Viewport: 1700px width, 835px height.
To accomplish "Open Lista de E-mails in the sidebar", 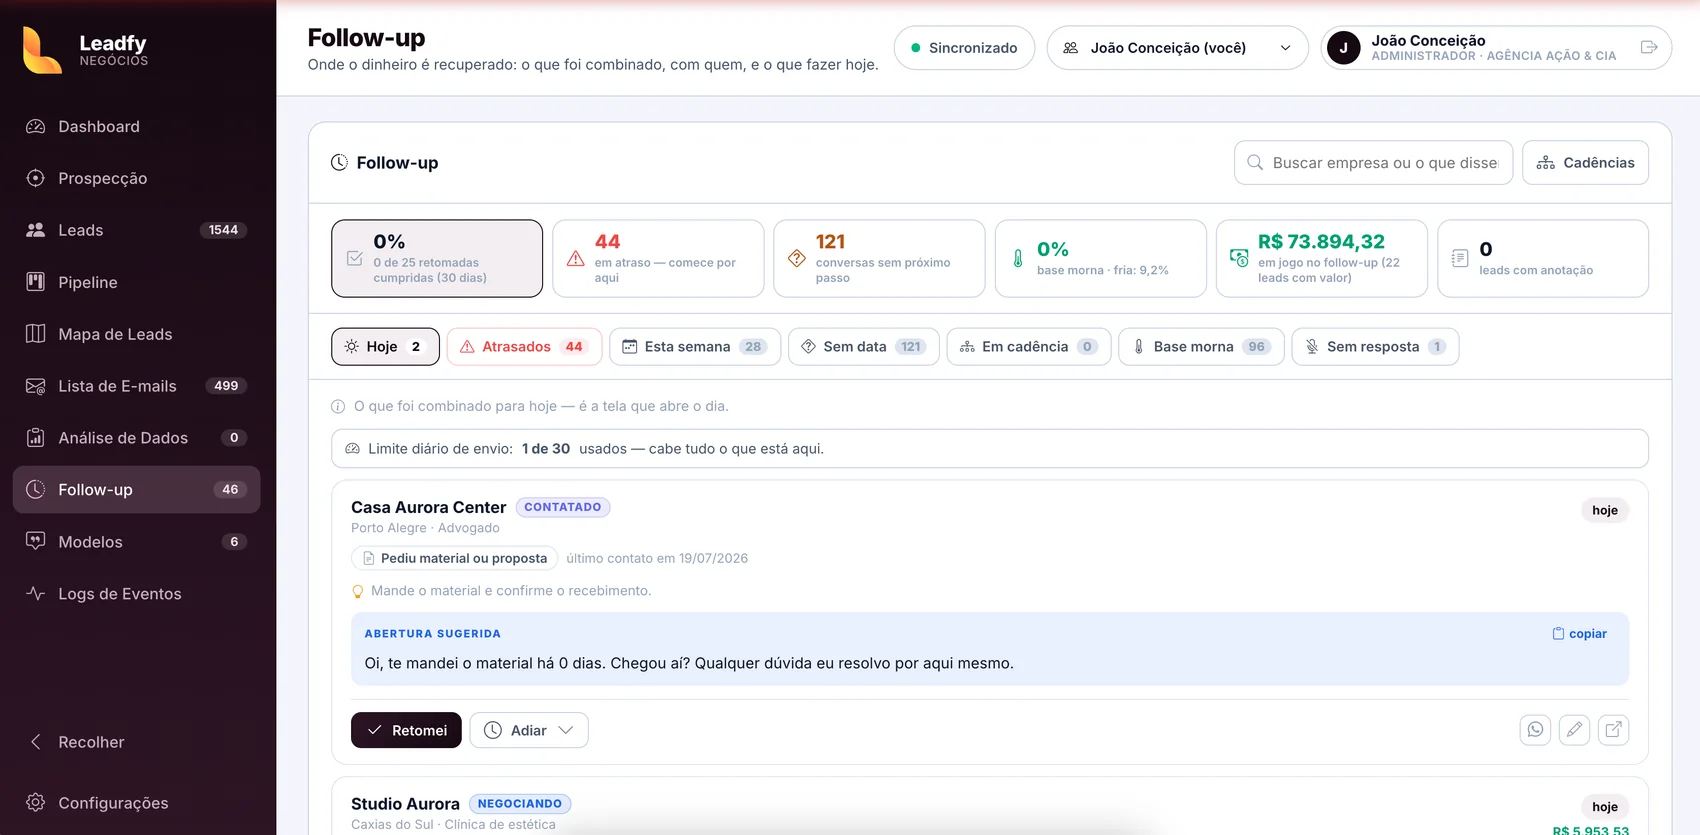I will [x=137, y=386].
